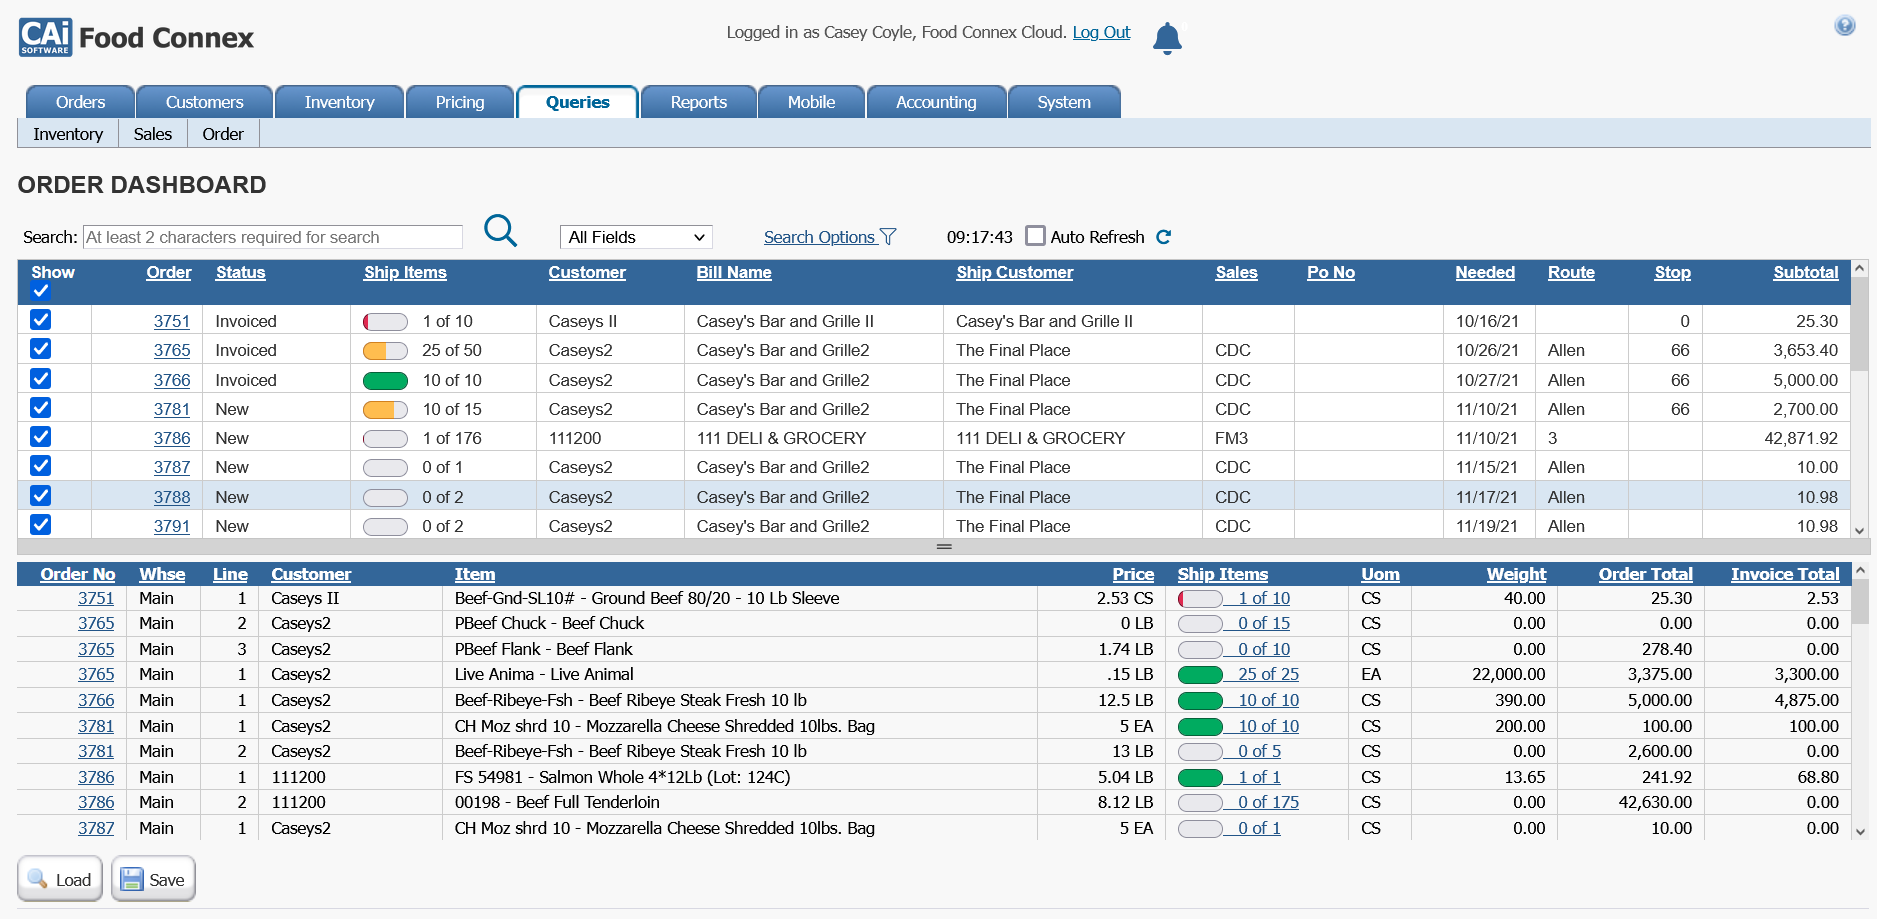Click the detail grid scroll down arrow
The image size is (1877, 919).
pos(1860,831)
